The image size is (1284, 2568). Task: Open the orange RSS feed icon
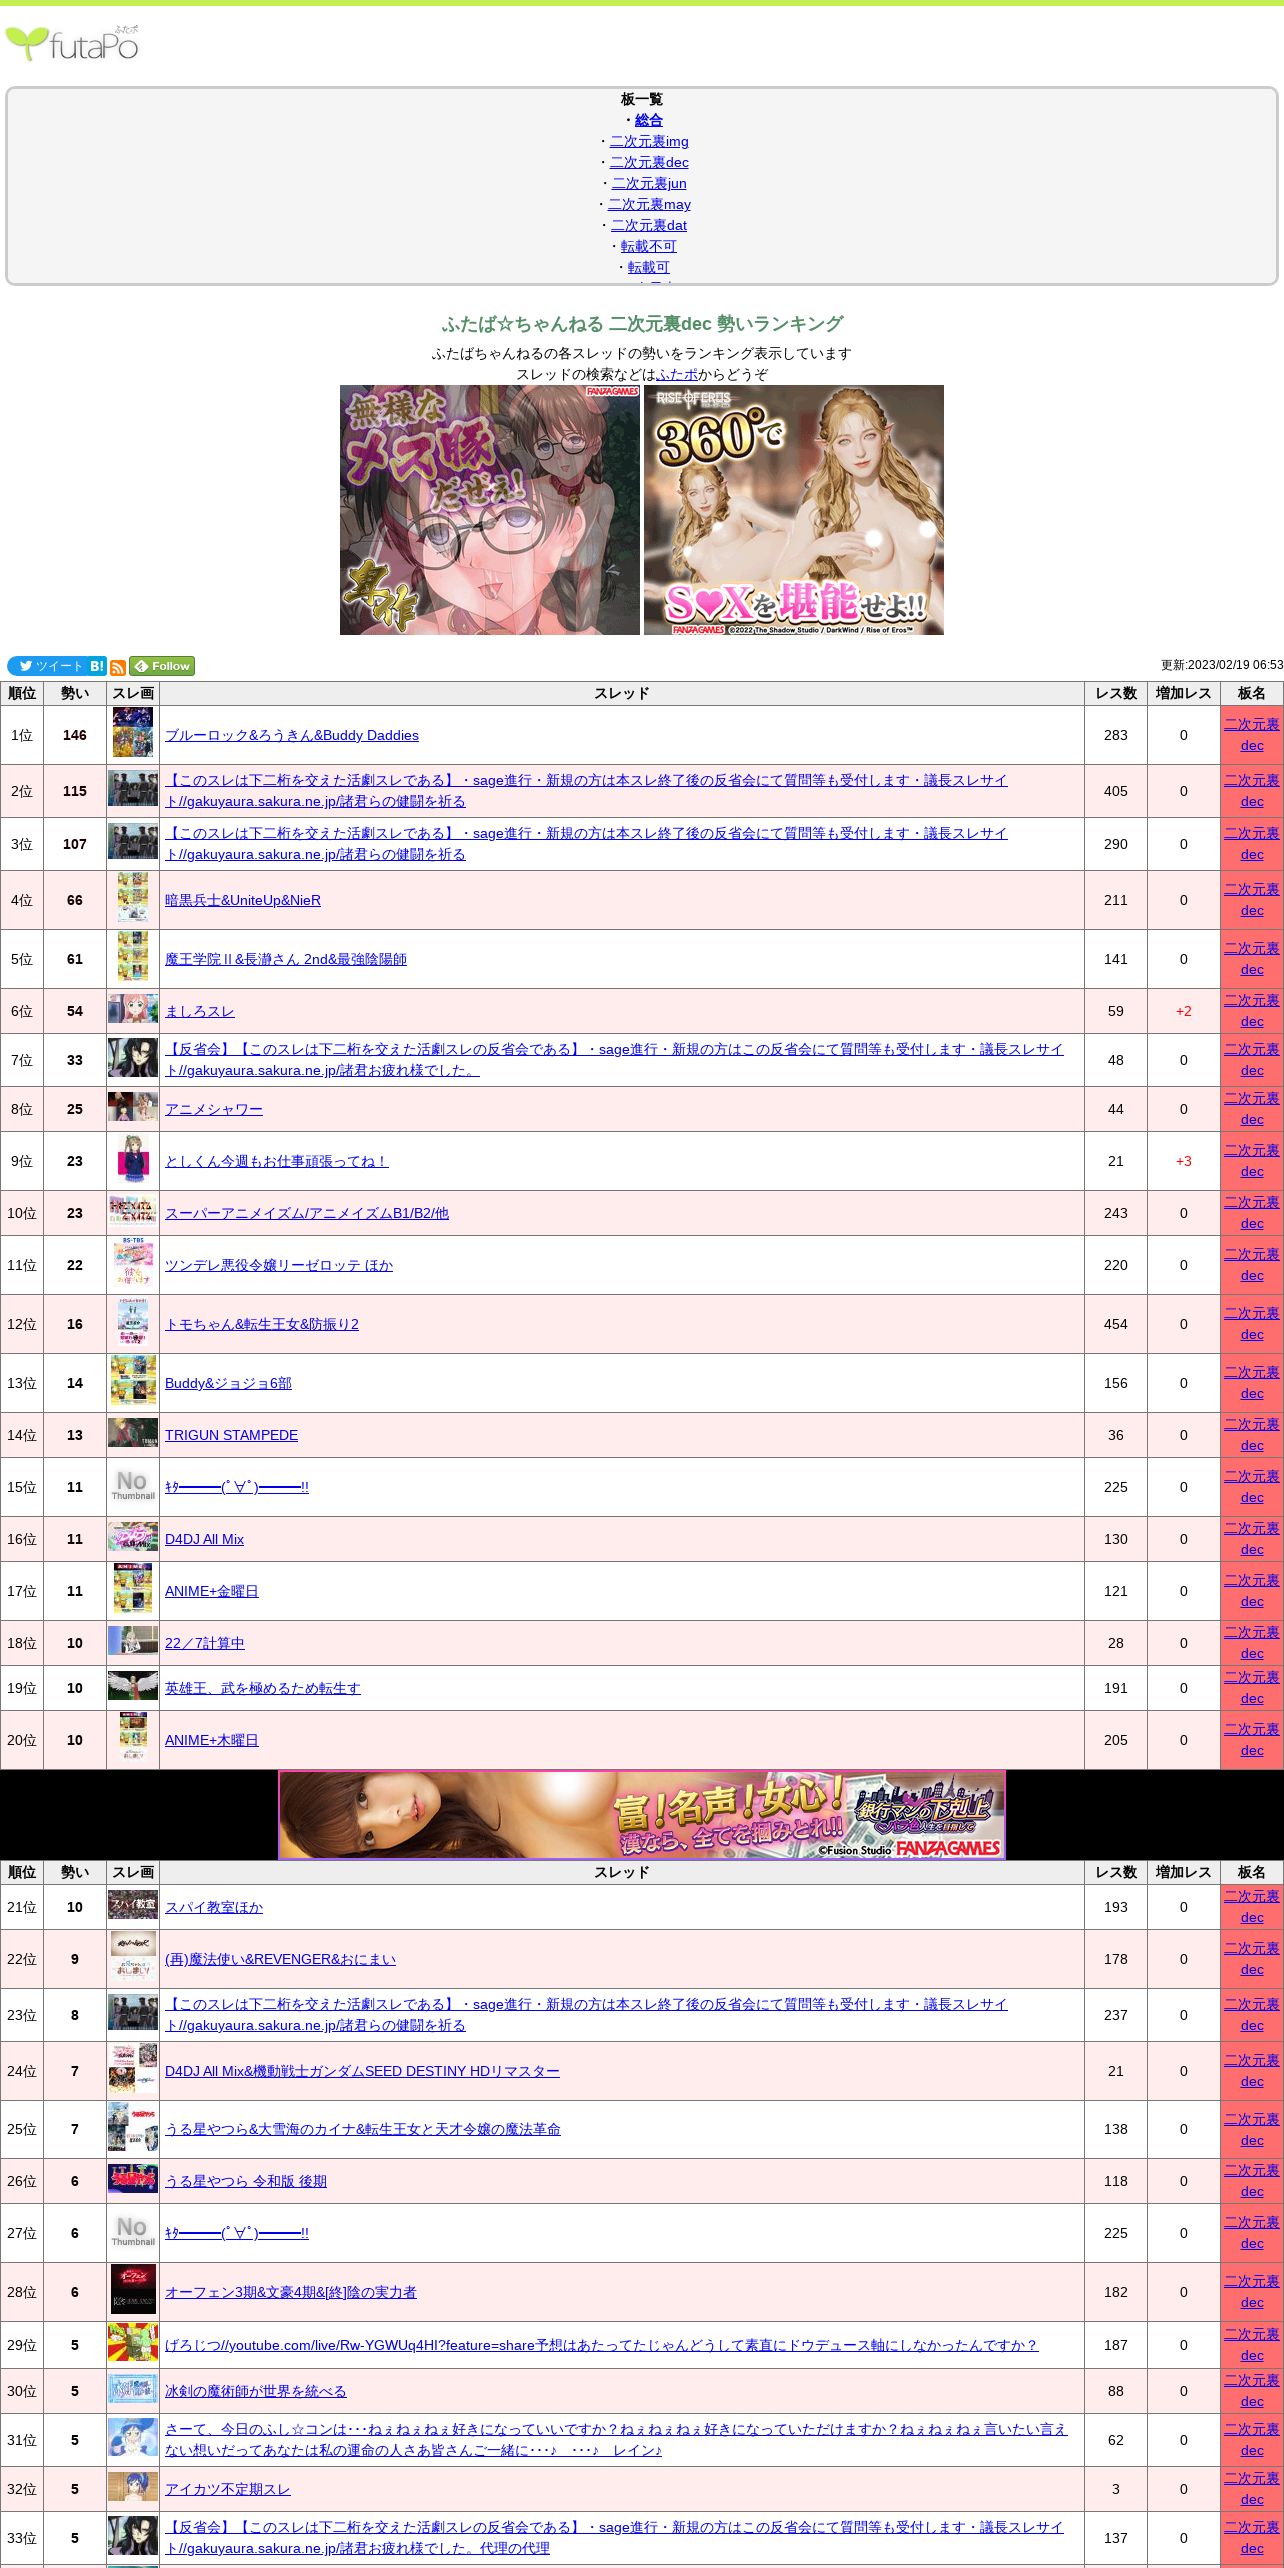118,667
